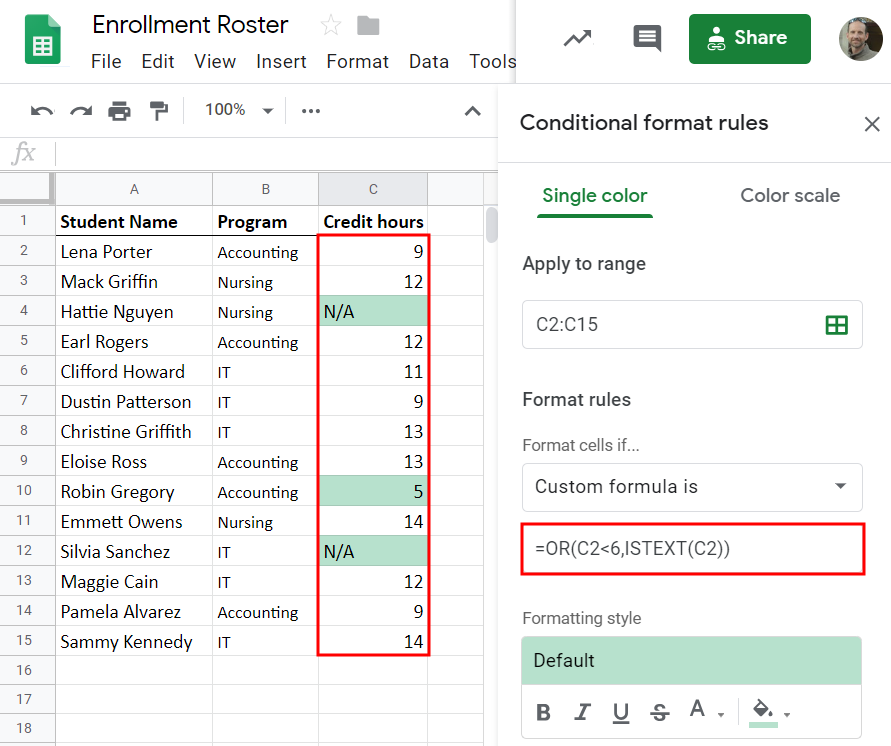
Task: Select the Dustin Patterson cell
Action: point(134,401)
